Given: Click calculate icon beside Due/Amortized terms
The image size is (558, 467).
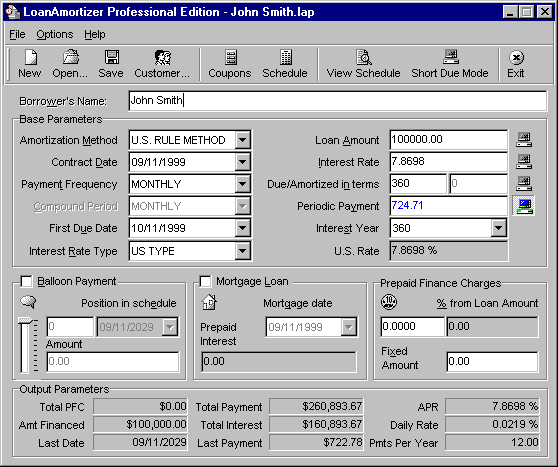Looking at the screenshot, I should click(x=524, y=184).
